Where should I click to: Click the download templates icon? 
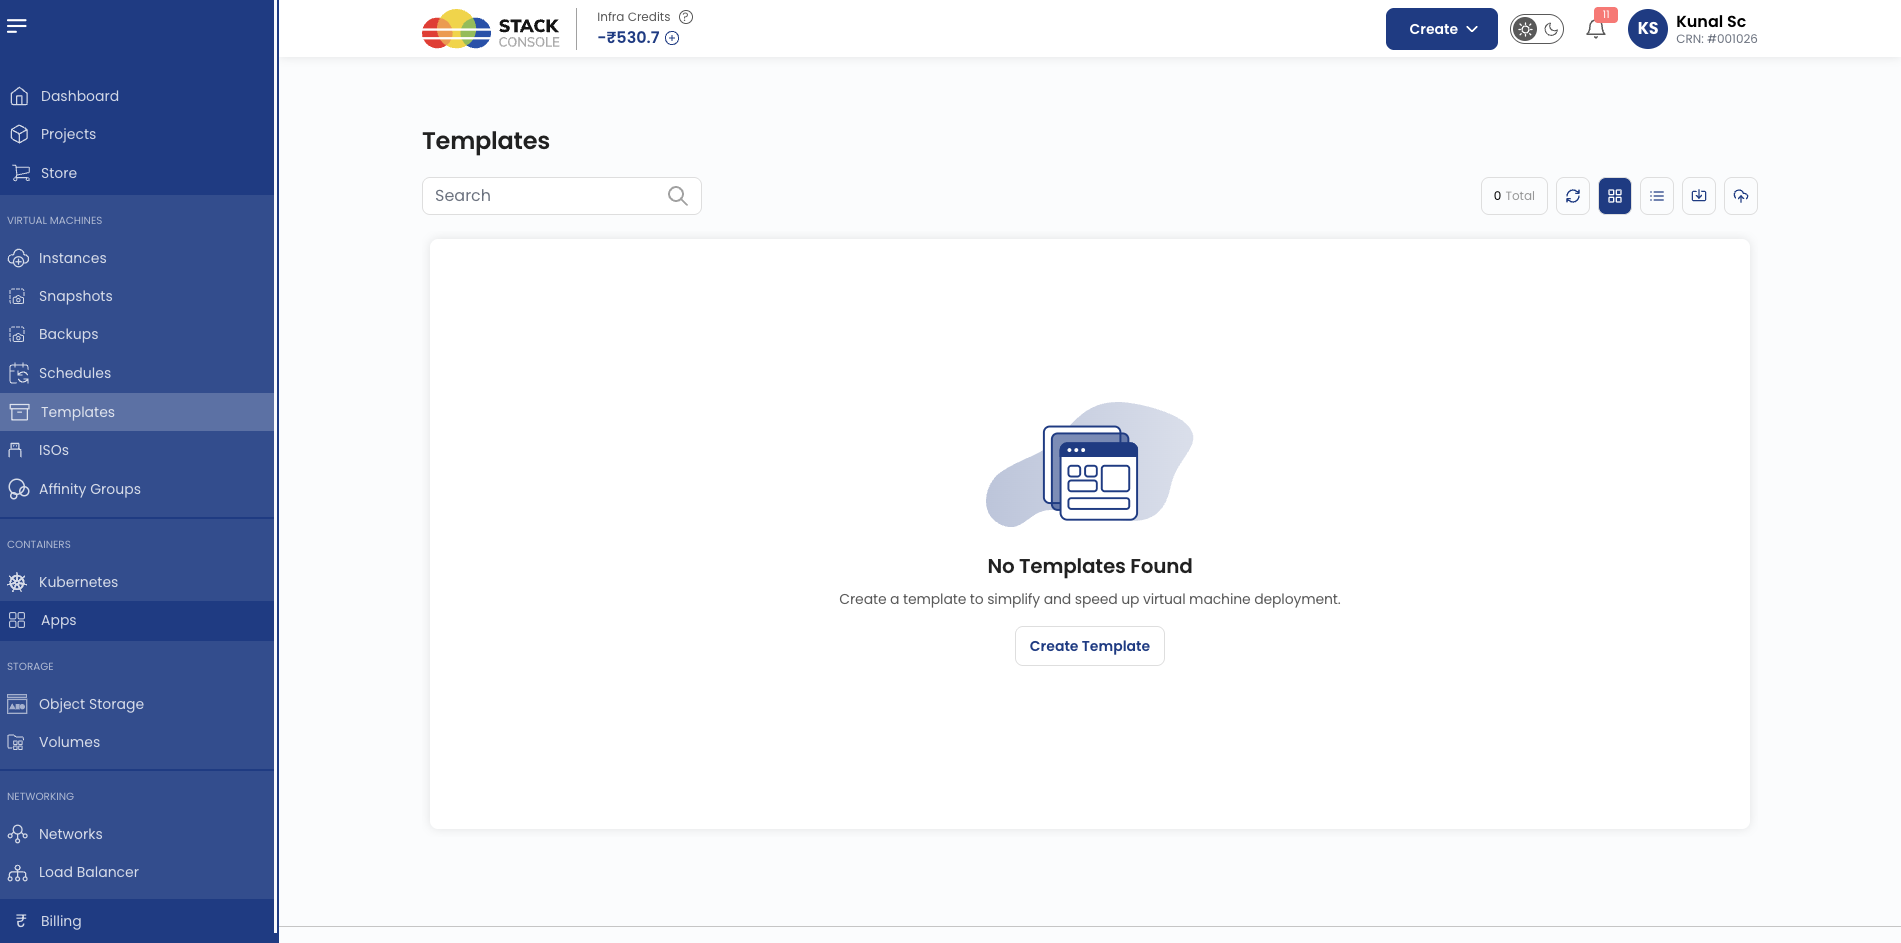(x=1699, y=196)
